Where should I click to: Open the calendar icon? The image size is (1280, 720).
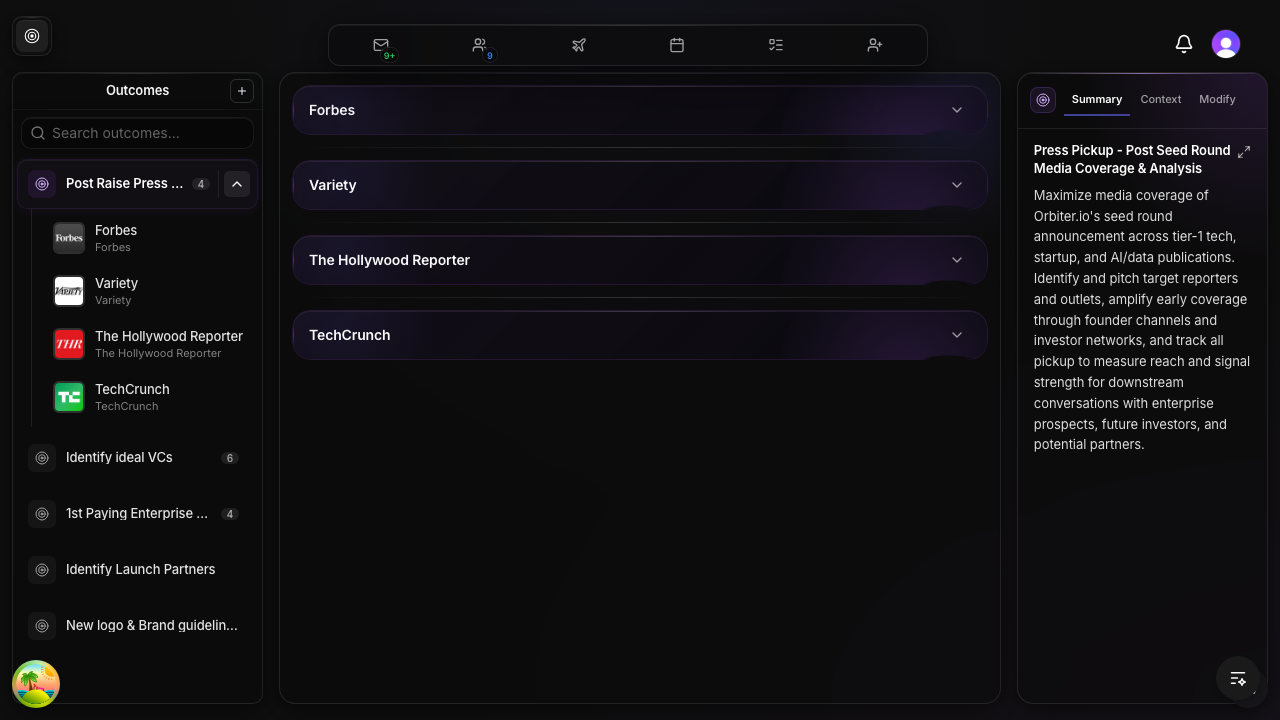677,45
